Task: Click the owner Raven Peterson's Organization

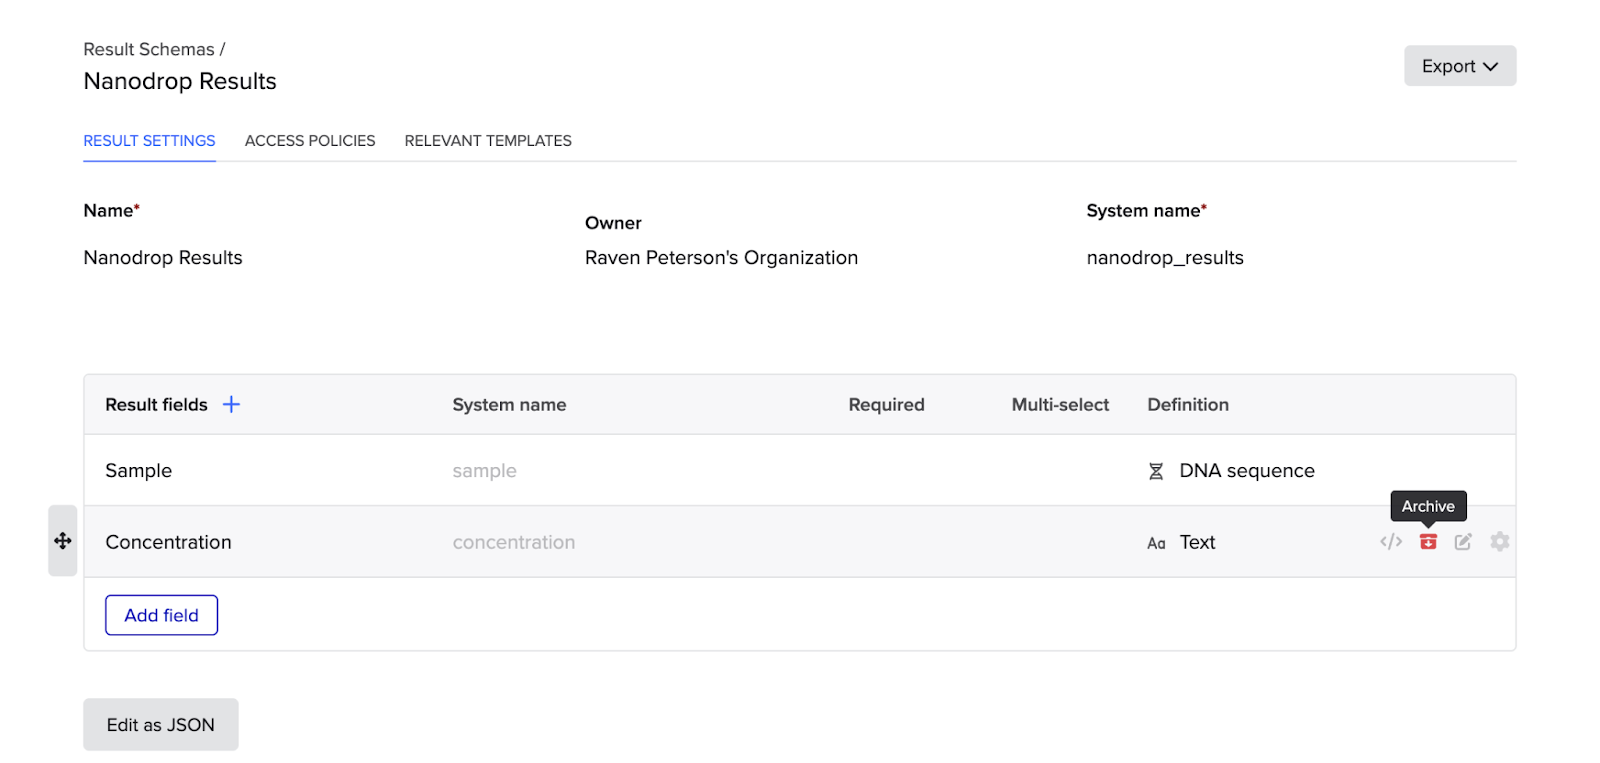Action: (x=721, y=258)
